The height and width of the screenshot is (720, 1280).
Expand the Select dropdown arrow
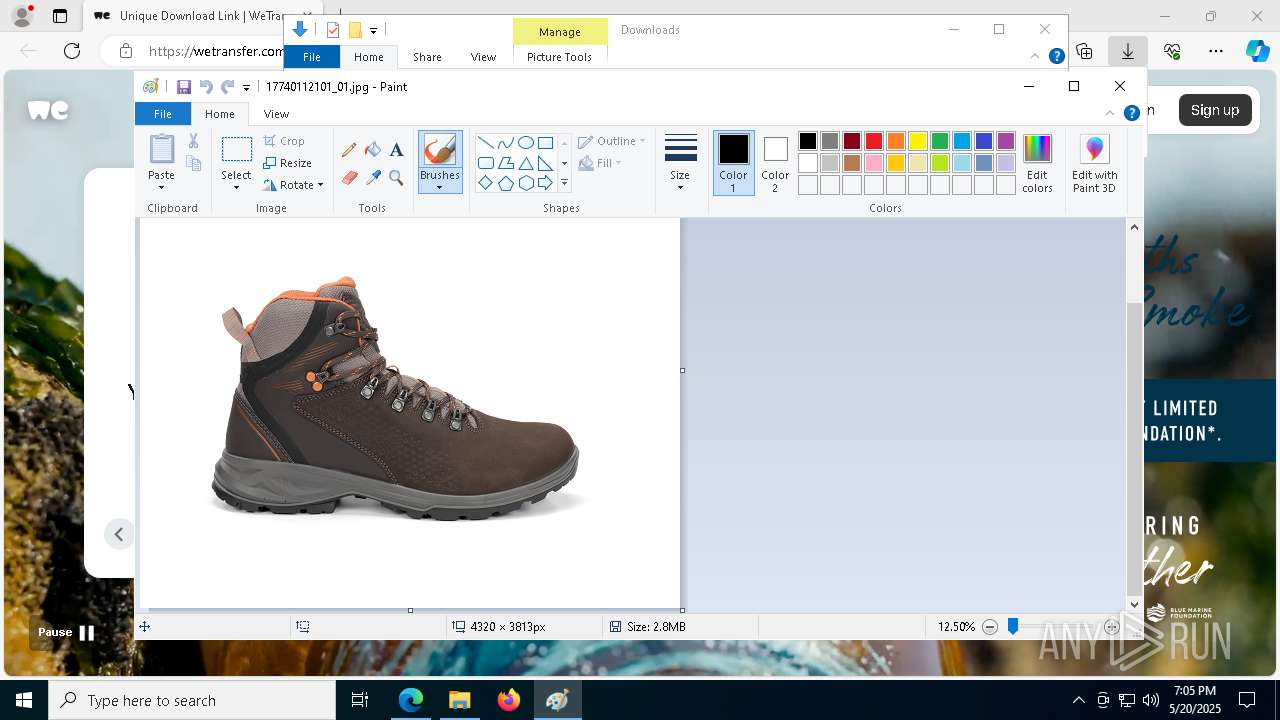(x=236, y=186)
